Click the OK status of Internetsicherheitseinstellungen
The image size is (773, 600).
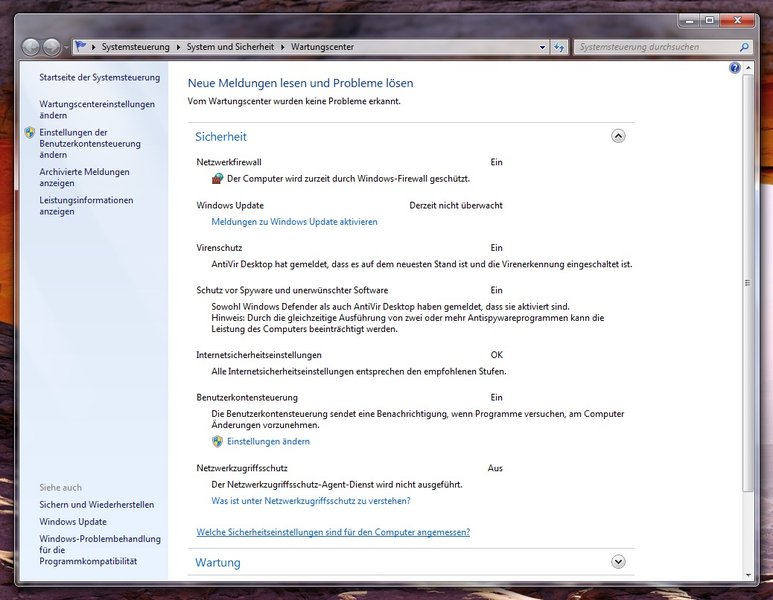click(496, 355)
